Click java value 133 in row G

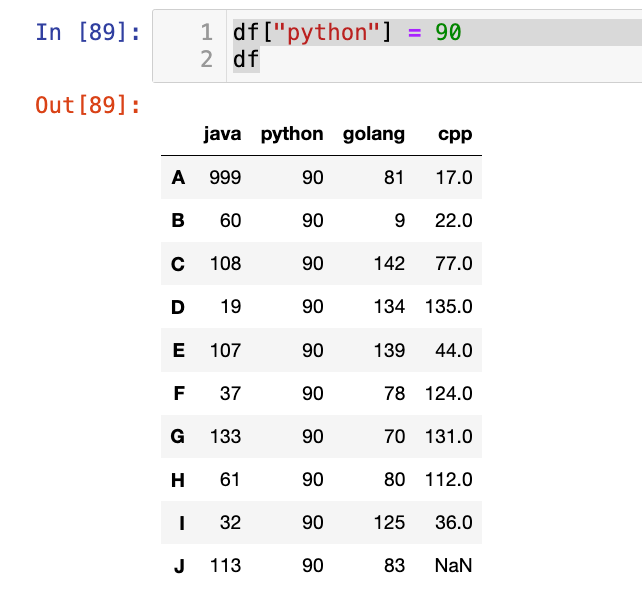coord(225,436)
